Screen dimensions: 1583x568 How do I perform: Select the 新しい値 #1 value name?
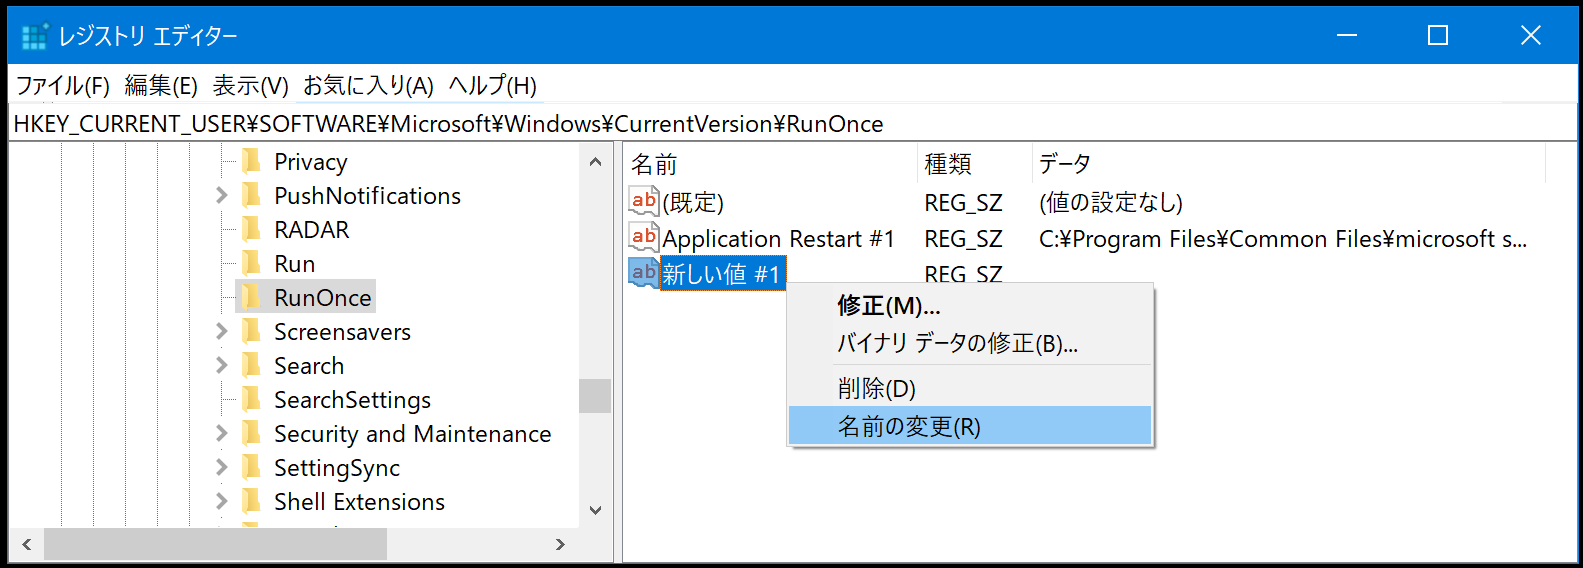[x=723, y=273]
